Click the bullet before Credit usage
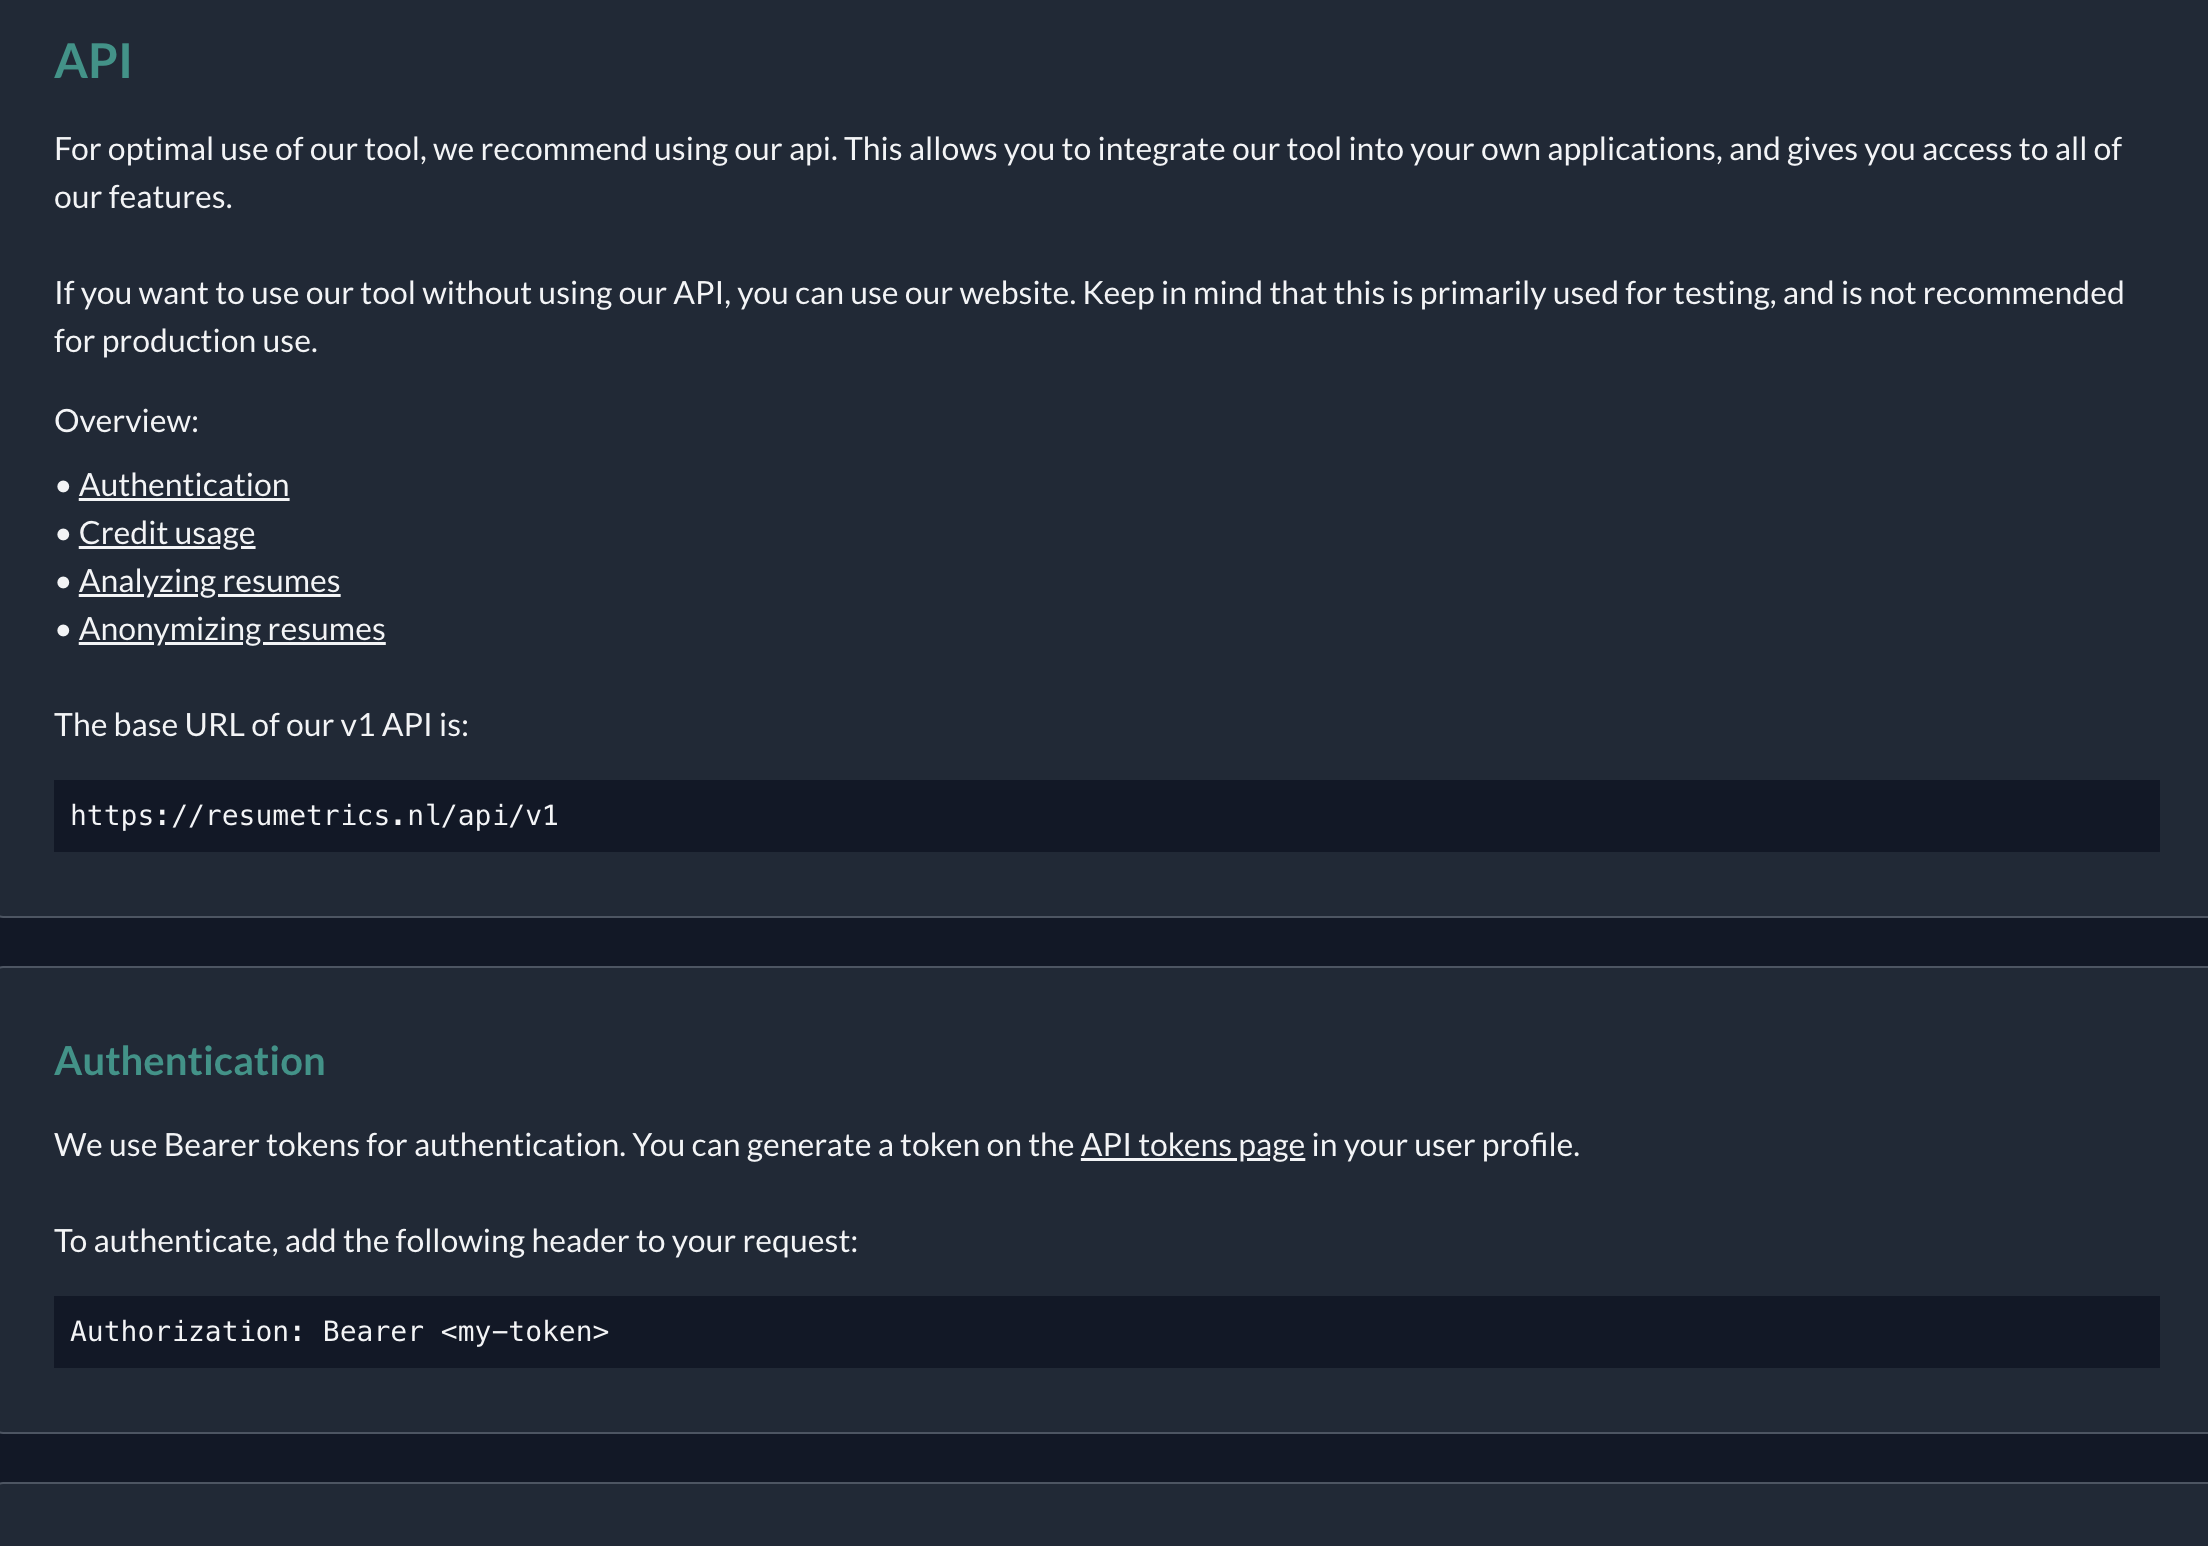Viewport: 2208px width, 1546px height. (x=63, y=534)
